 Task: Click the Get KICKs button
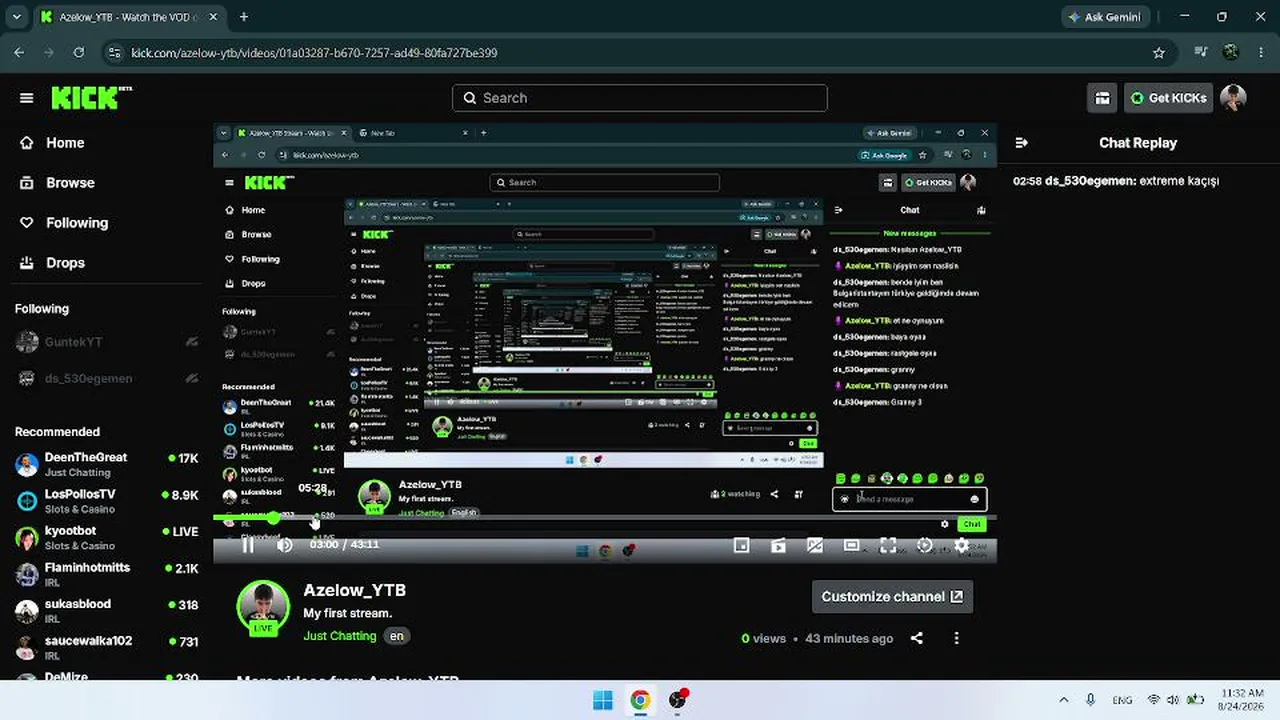coord(1168,98)
